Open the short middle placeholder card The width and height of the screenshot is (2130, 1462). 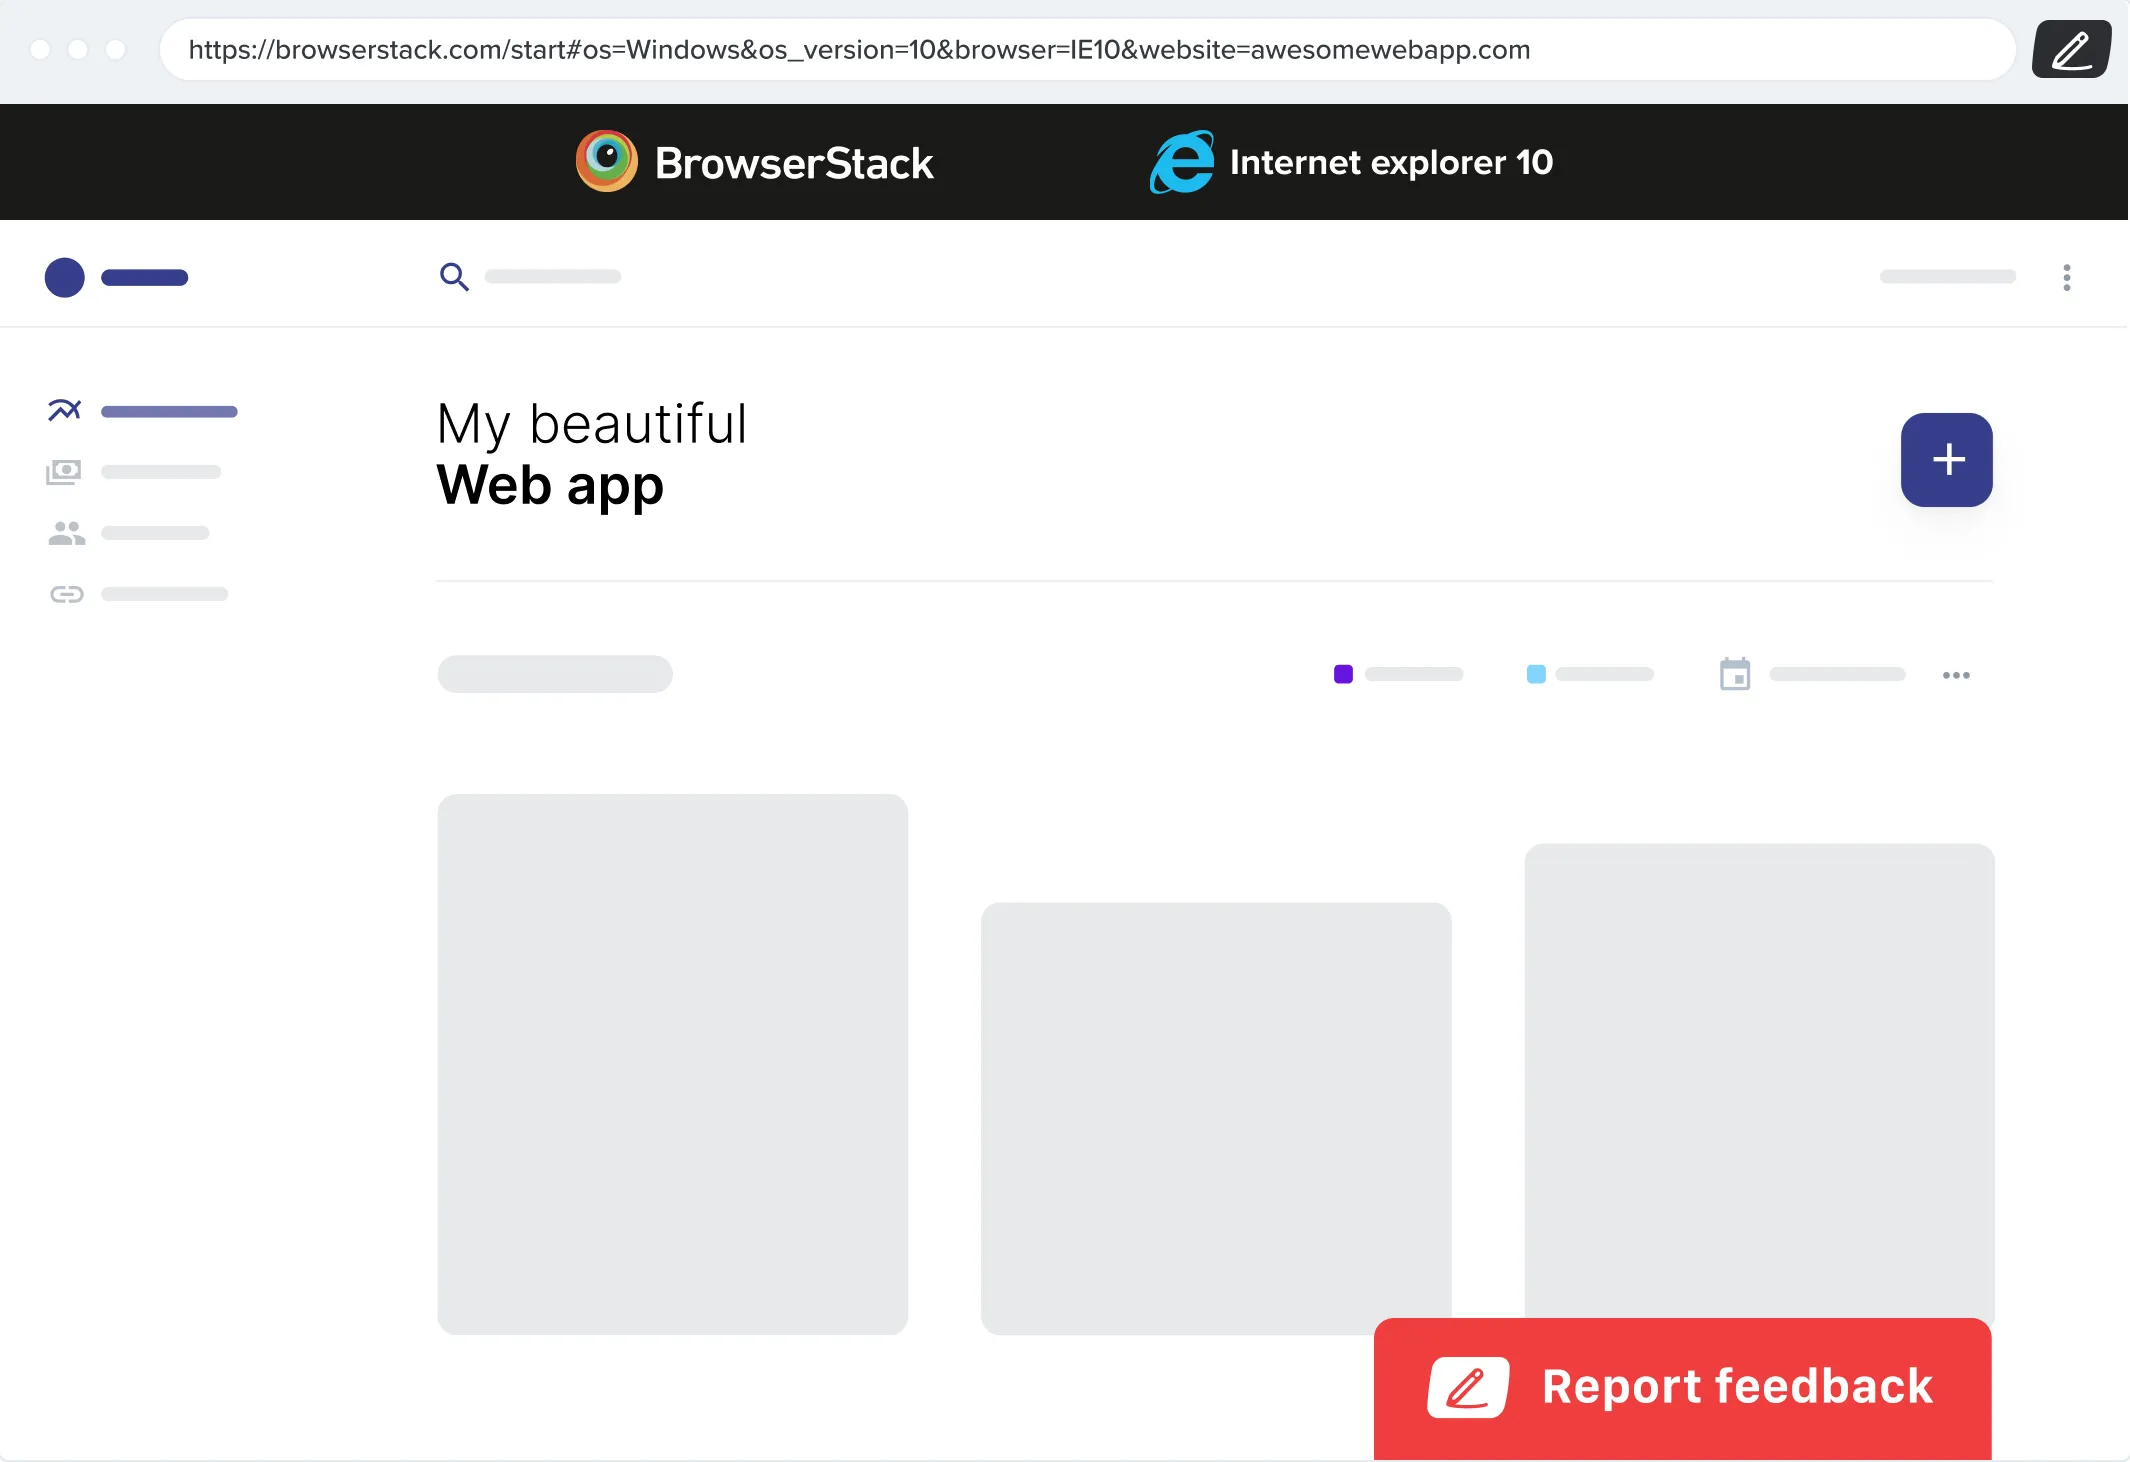click(x=1216, y=1118)
